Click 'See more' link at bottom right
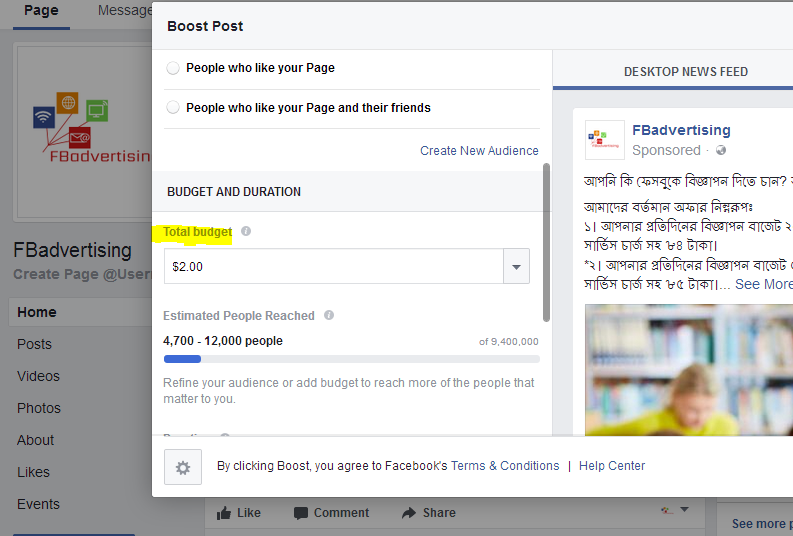Viewport: 793px width, 536px height. (762, 524)
